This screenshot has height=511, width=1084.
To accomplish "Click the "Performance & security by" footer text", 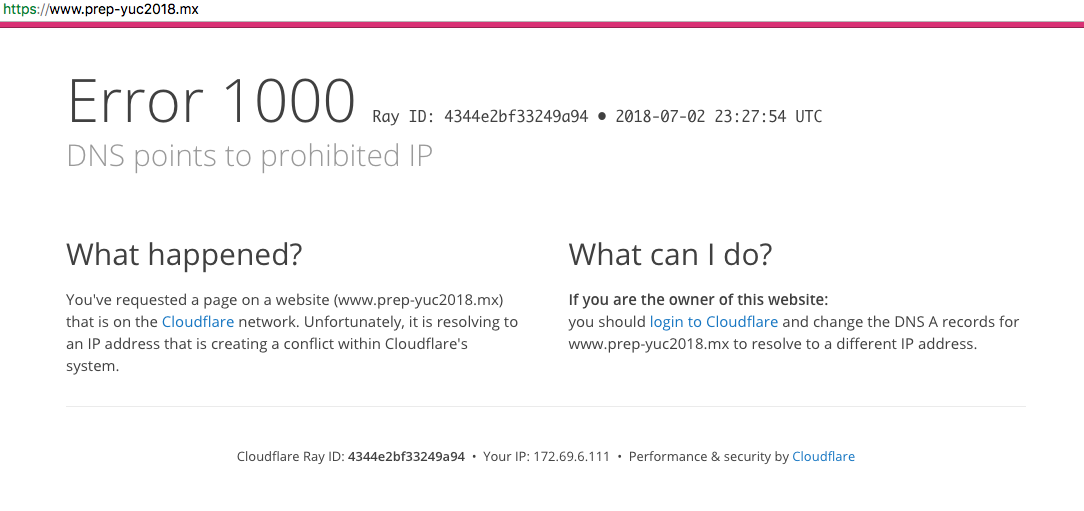I will click(708, 457).
